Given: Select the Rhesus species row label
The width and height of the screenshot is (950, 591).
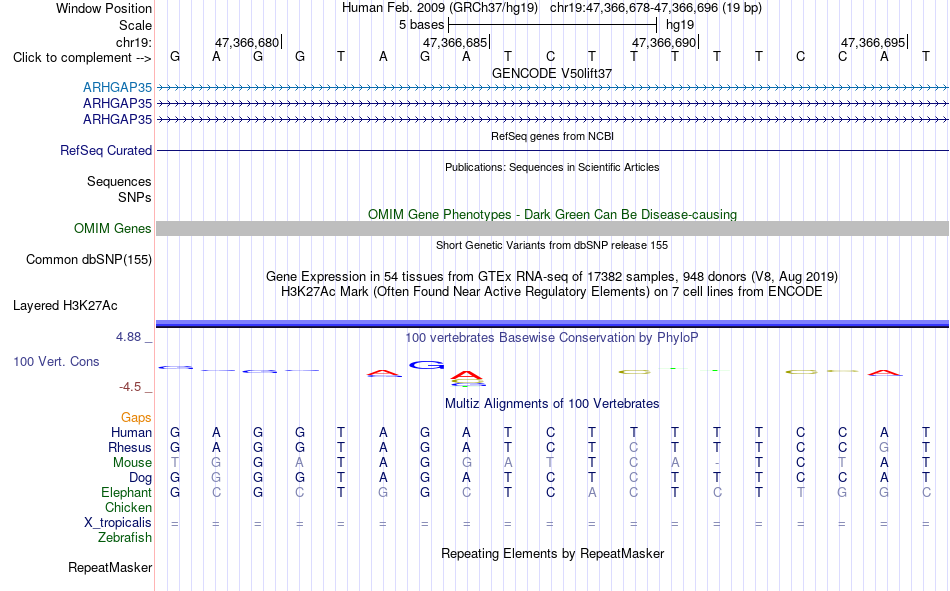Looking at the screenshot, I should click(x=130, y=447).
